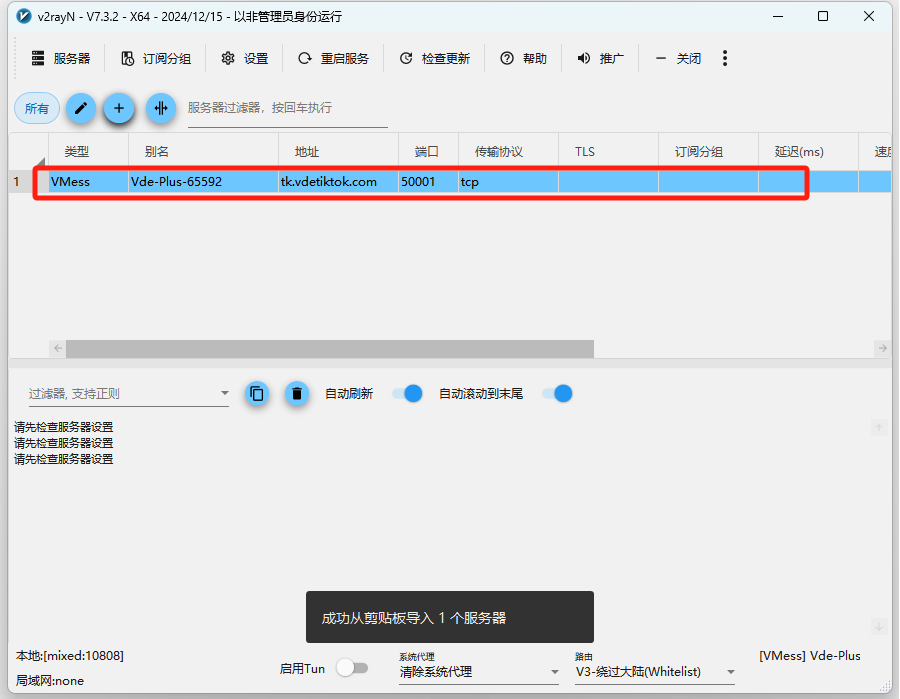Click the plus add group button

click(x=119, y=108)
